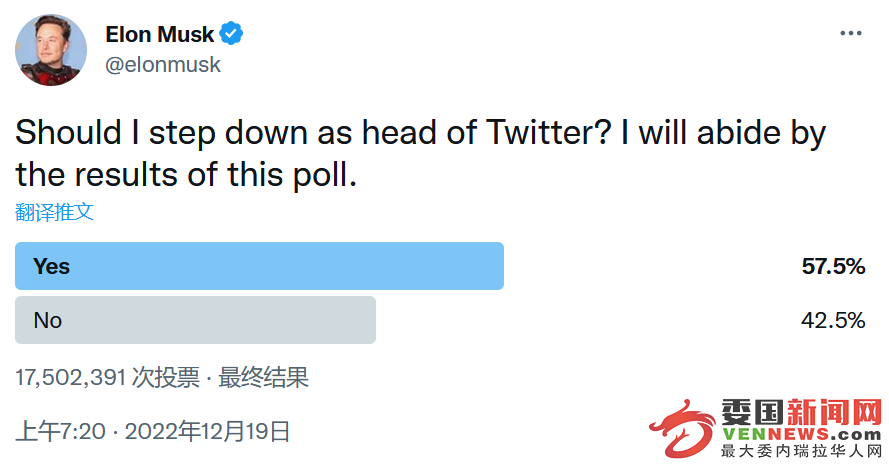Click the 57.5% result percentage
Screen dimensions: 889x466
click(x=833, y=266)
